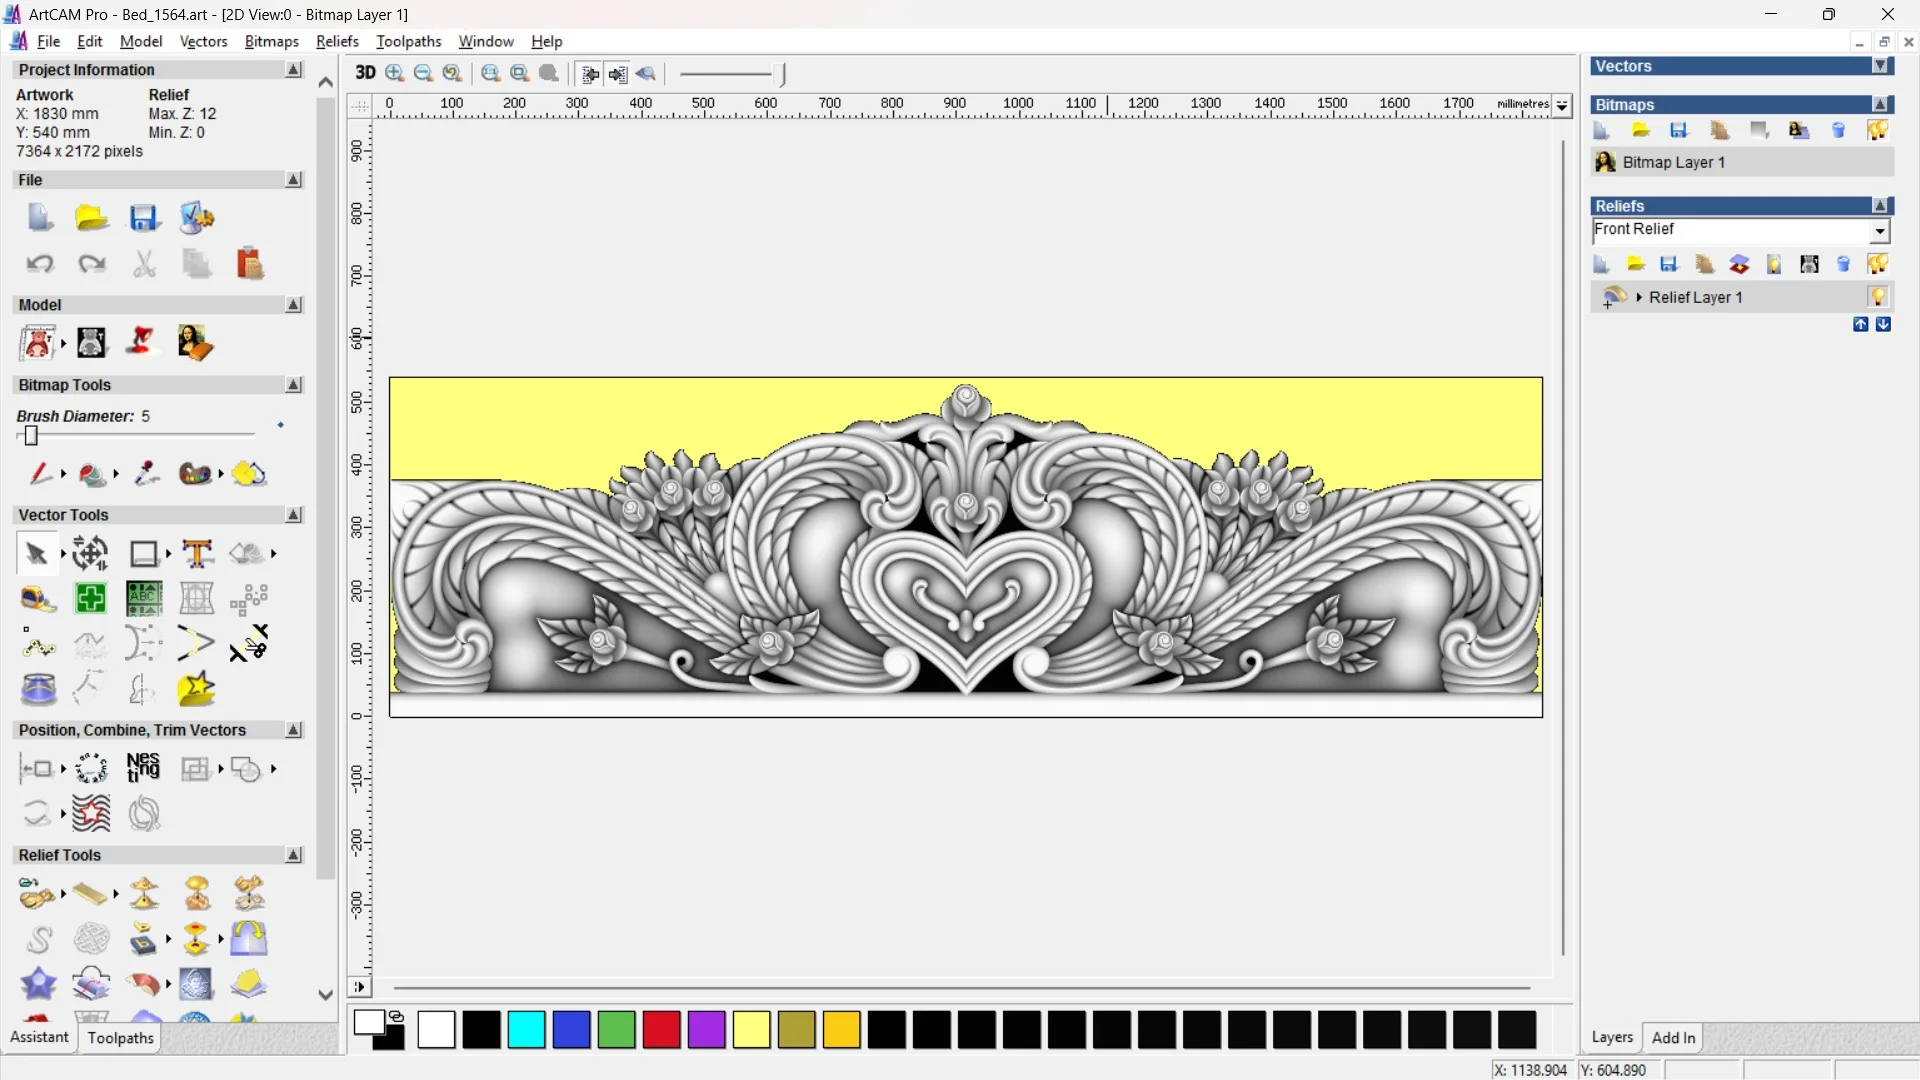The width and height of the screenshot is (1920, 1080).
Task: Select the paint brush bitmap tool
Action: pos(40,473)
